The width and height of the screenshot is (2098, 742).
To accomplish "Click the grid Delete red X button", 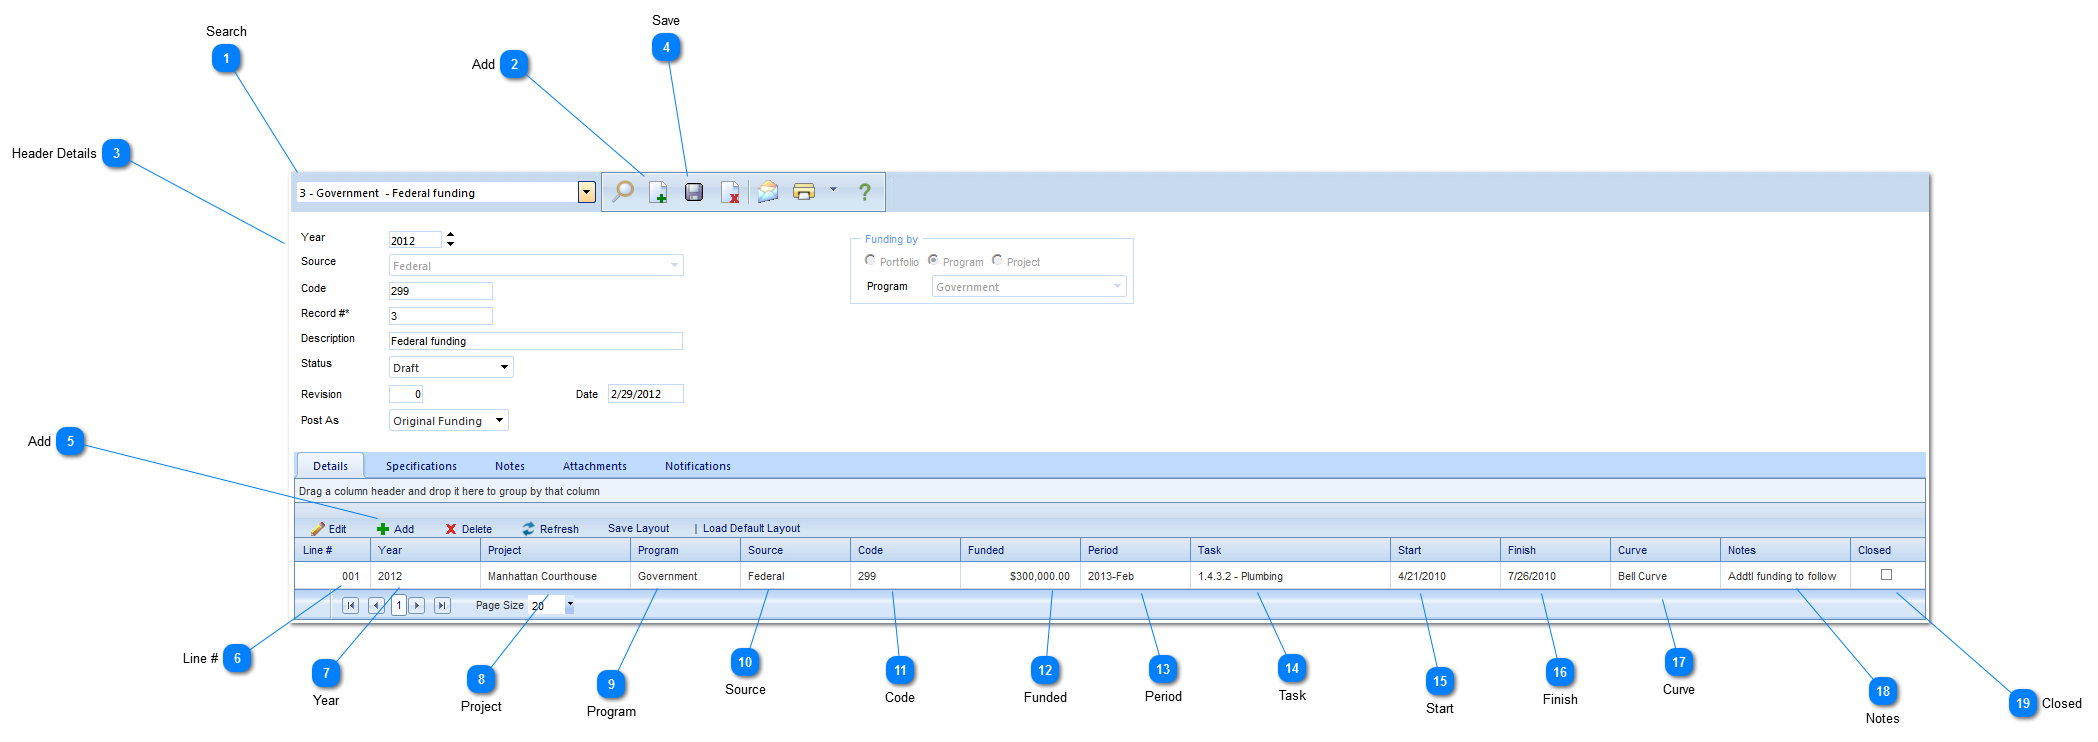I will (x=469, y=529).
